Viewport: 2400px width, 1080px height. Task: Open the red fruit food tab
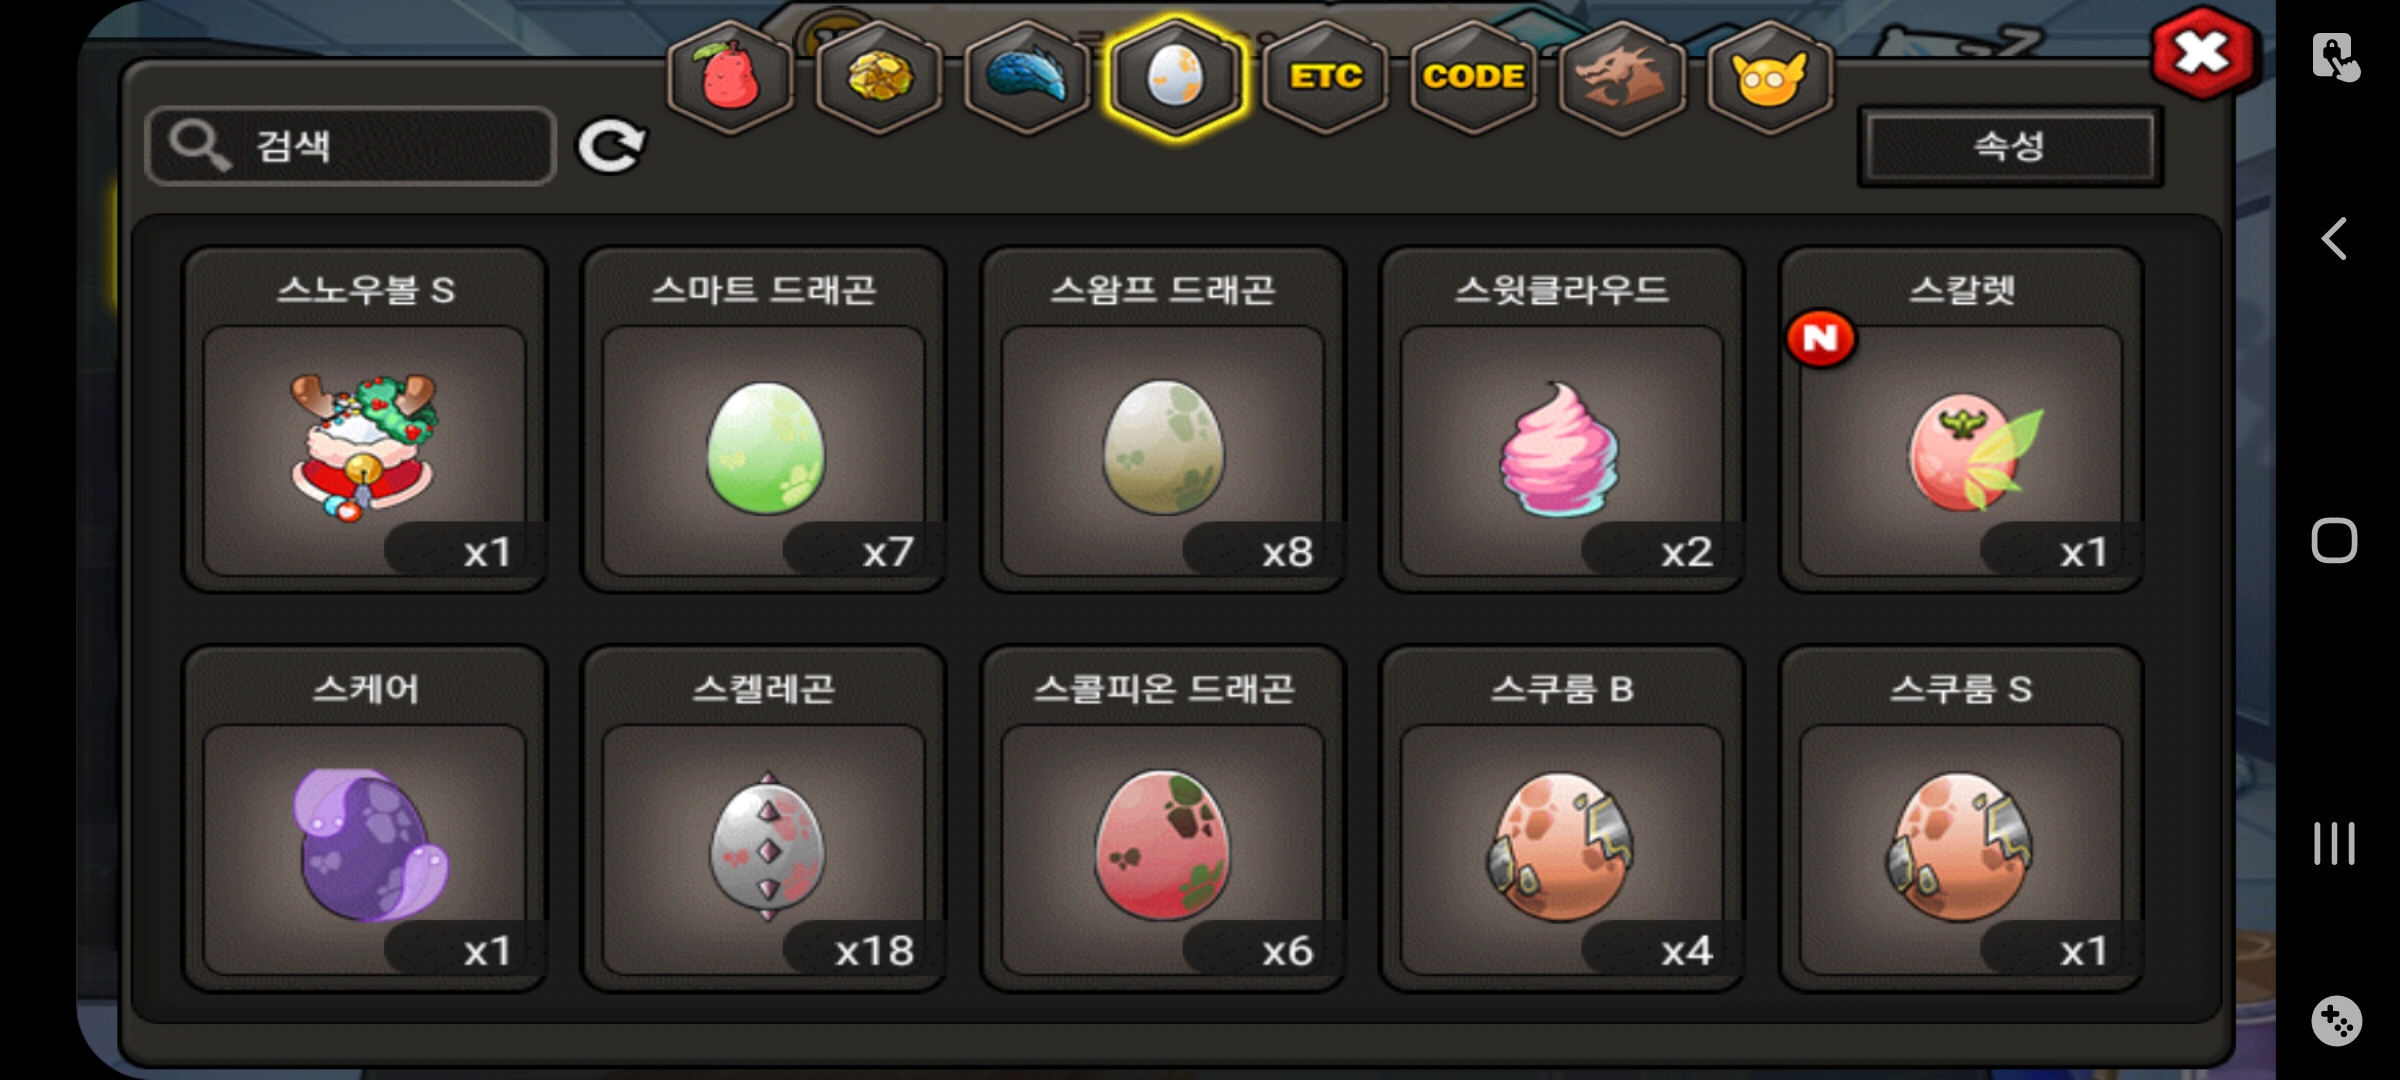pyautogui.click(x=731, y=78)
